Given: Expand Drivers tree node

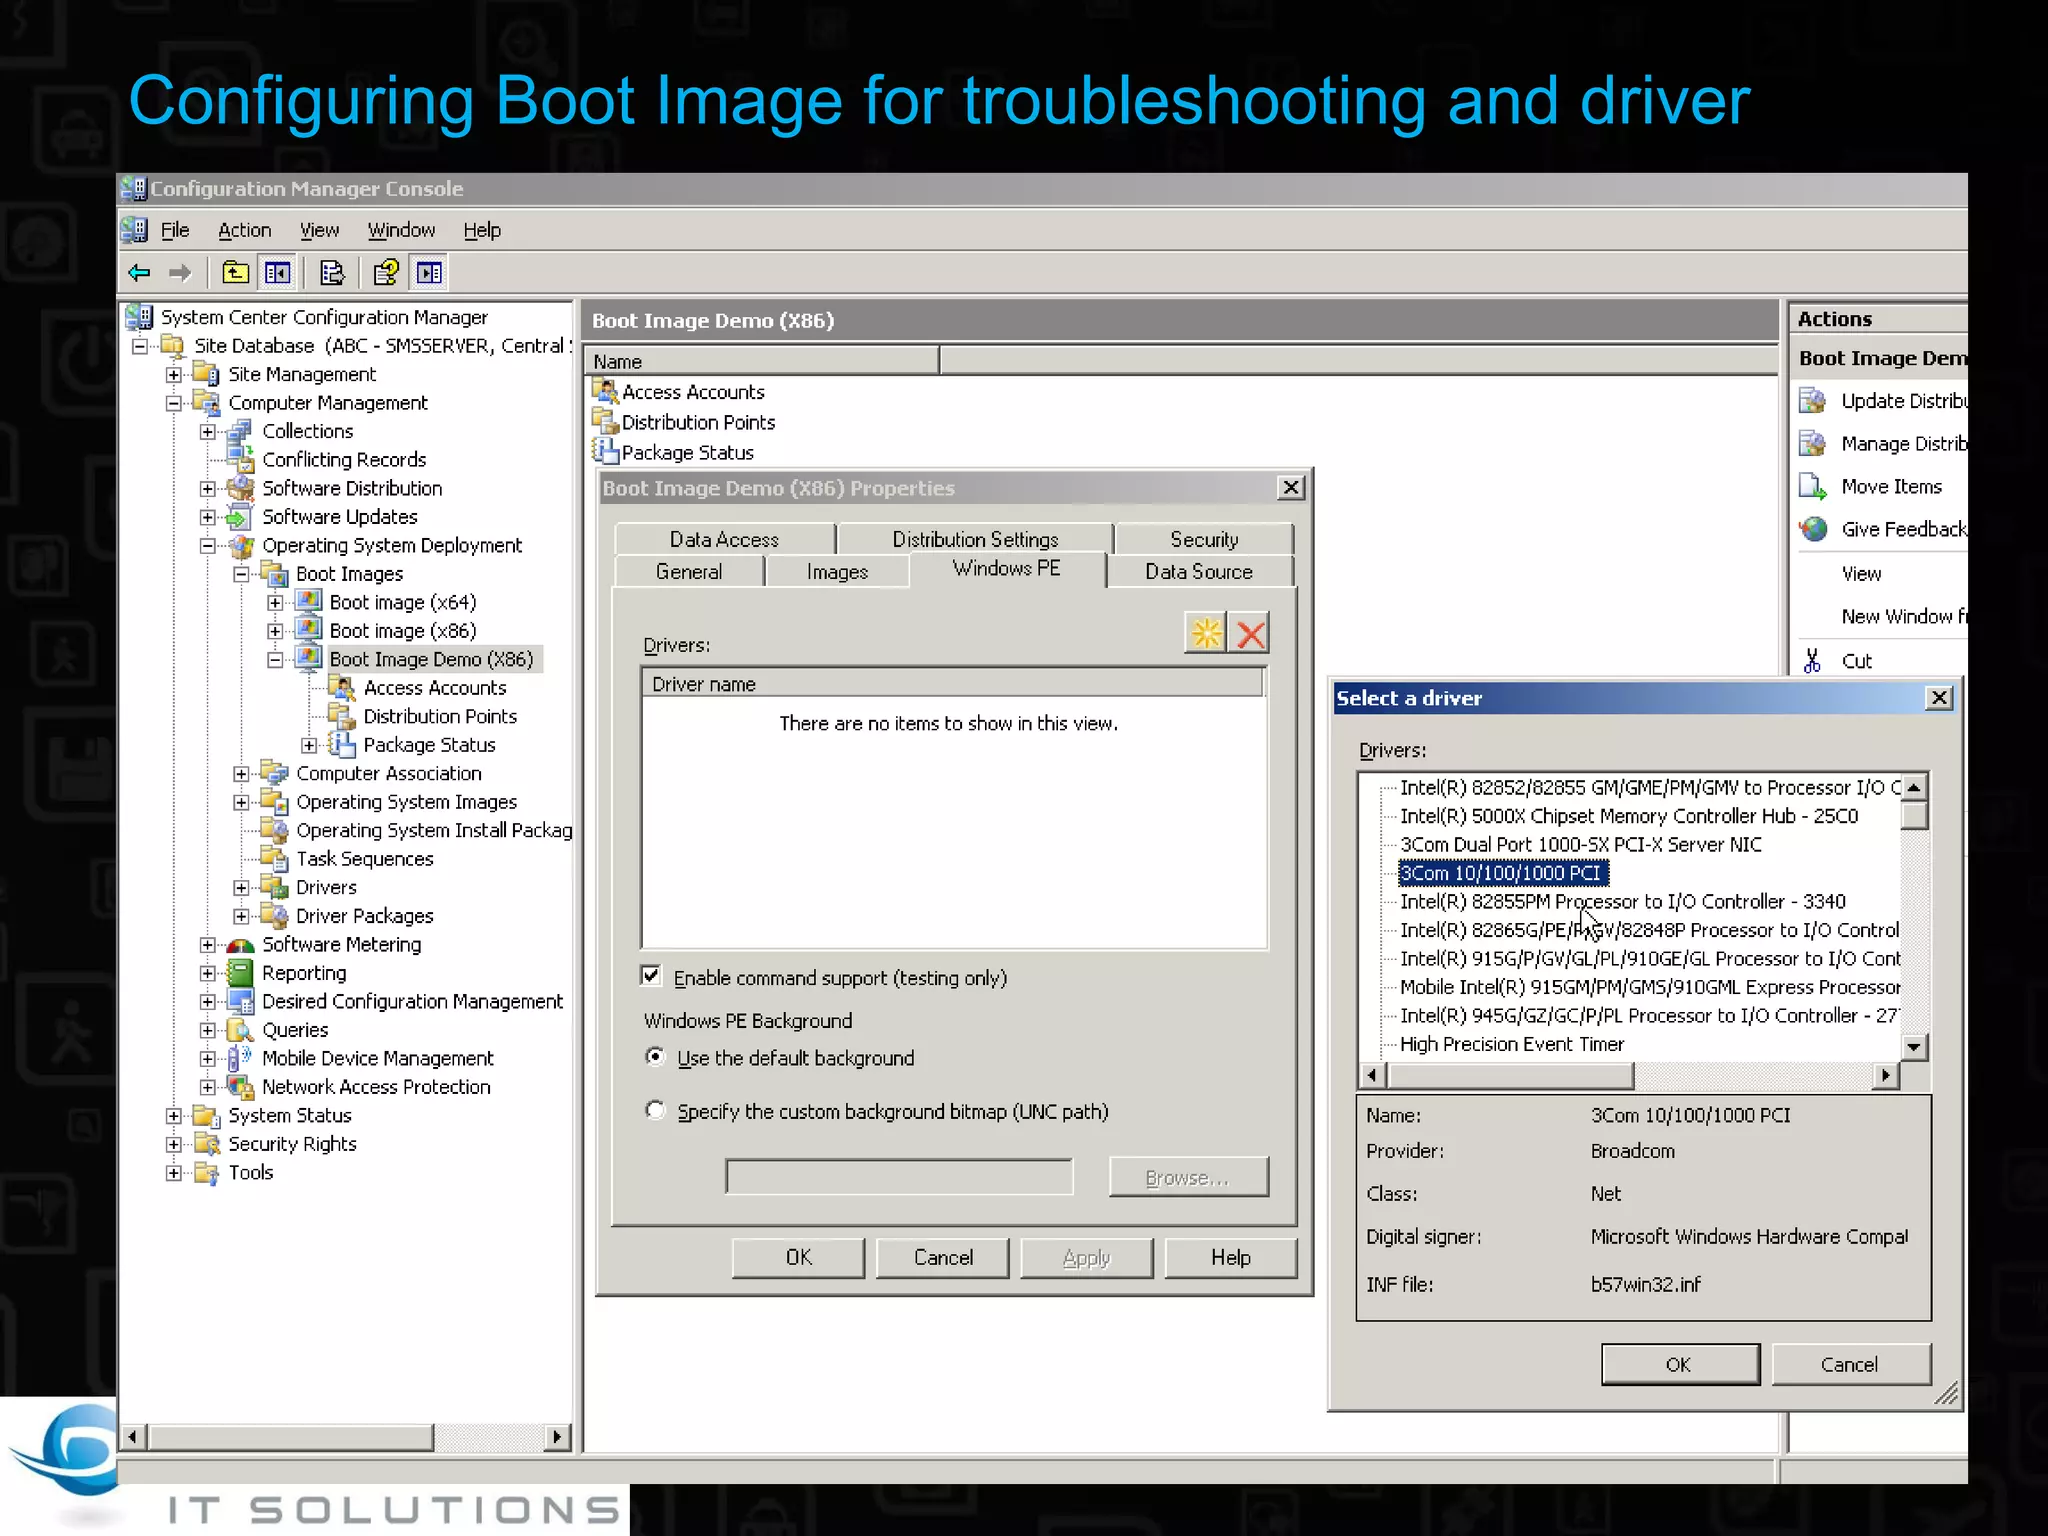Looking at the screenshot, I should click(241, 888).
